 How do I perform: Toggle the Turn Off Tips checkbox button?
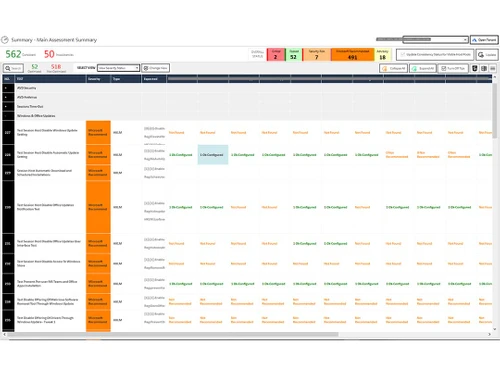[x=453, y=68]
